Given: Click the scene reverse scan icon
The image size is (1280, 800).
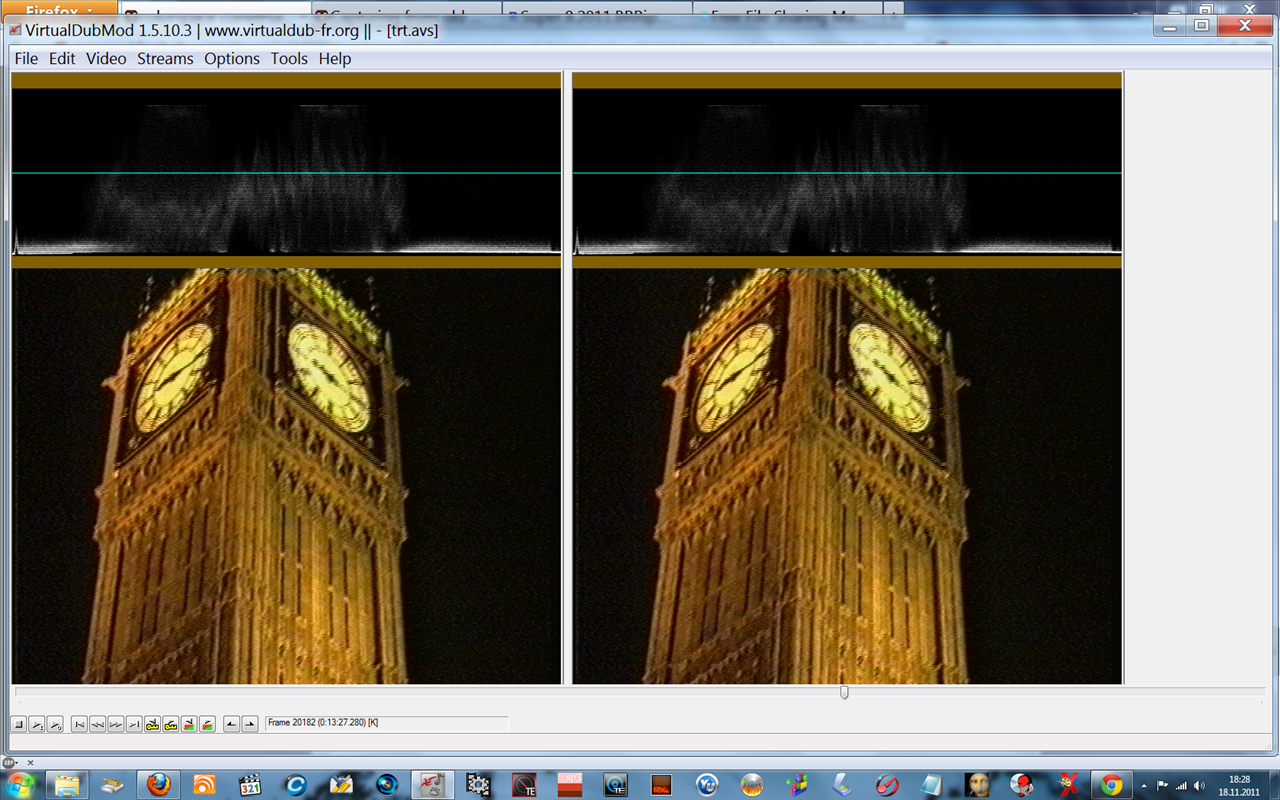Looking at the screenshot, I should click(x=188, y=724).
